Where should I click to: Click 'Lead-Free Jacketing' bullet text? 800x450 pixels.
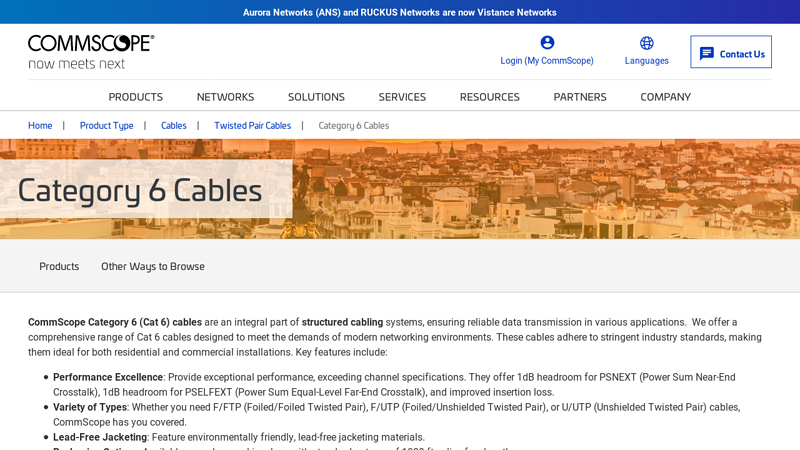(100, 437)
